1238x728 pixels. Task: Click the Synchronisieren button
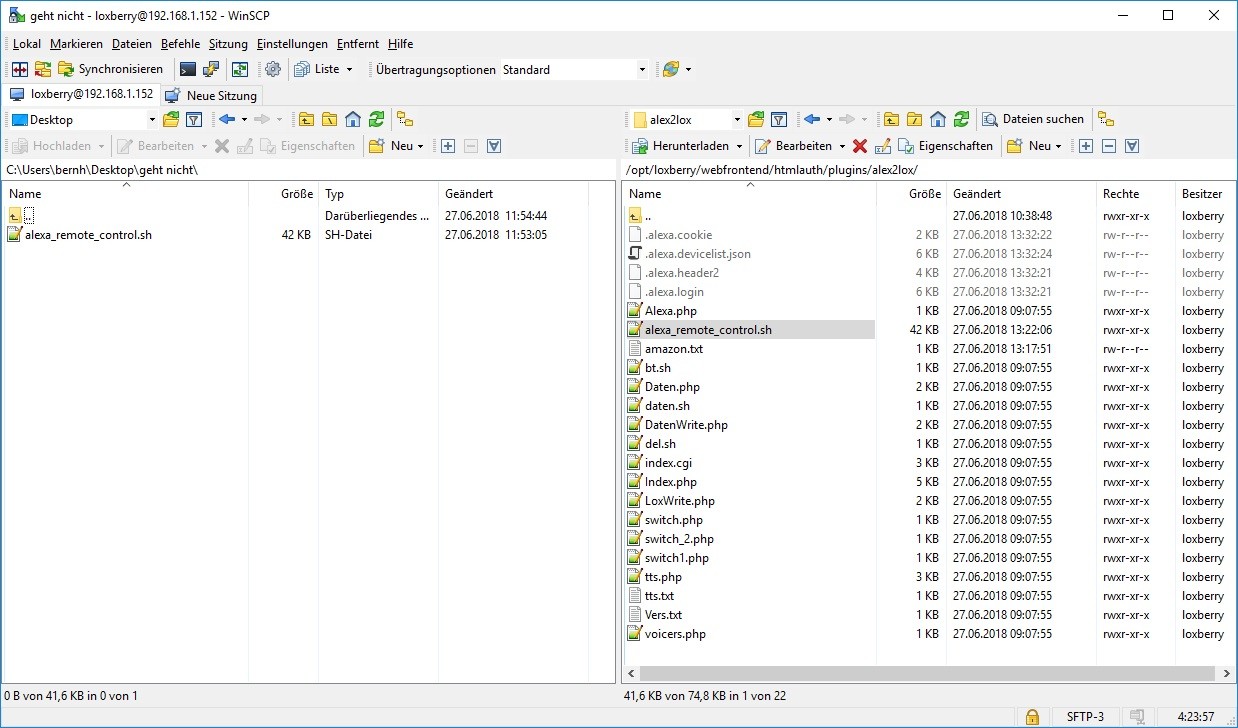(110, 69)
